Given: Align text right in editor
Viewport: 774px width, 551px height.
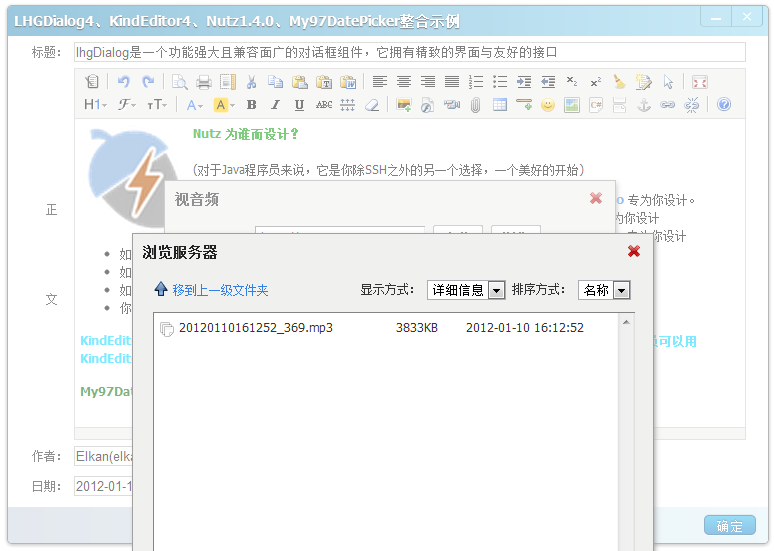Looking at the screenshot, I should point(427,81).
